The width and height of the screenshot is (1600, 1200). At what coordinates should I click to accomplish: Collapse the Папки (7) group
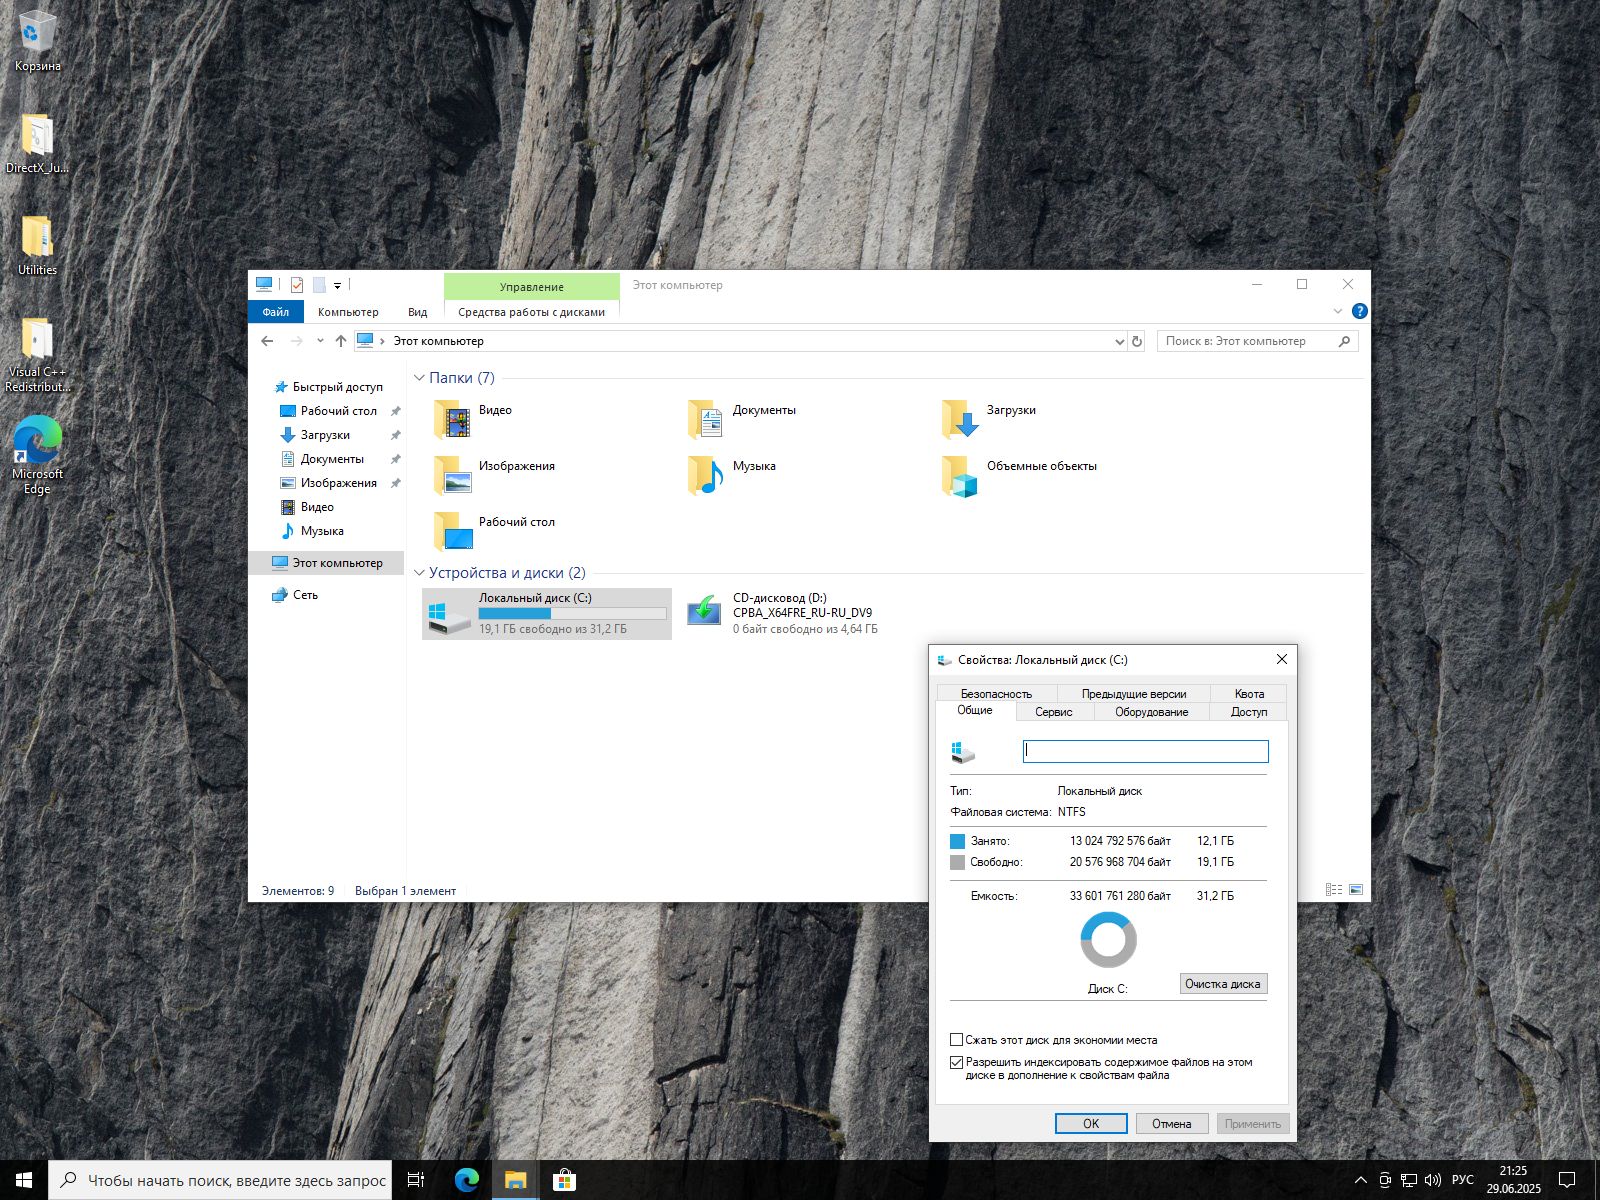pyautogui.click(x=419, y=378)
